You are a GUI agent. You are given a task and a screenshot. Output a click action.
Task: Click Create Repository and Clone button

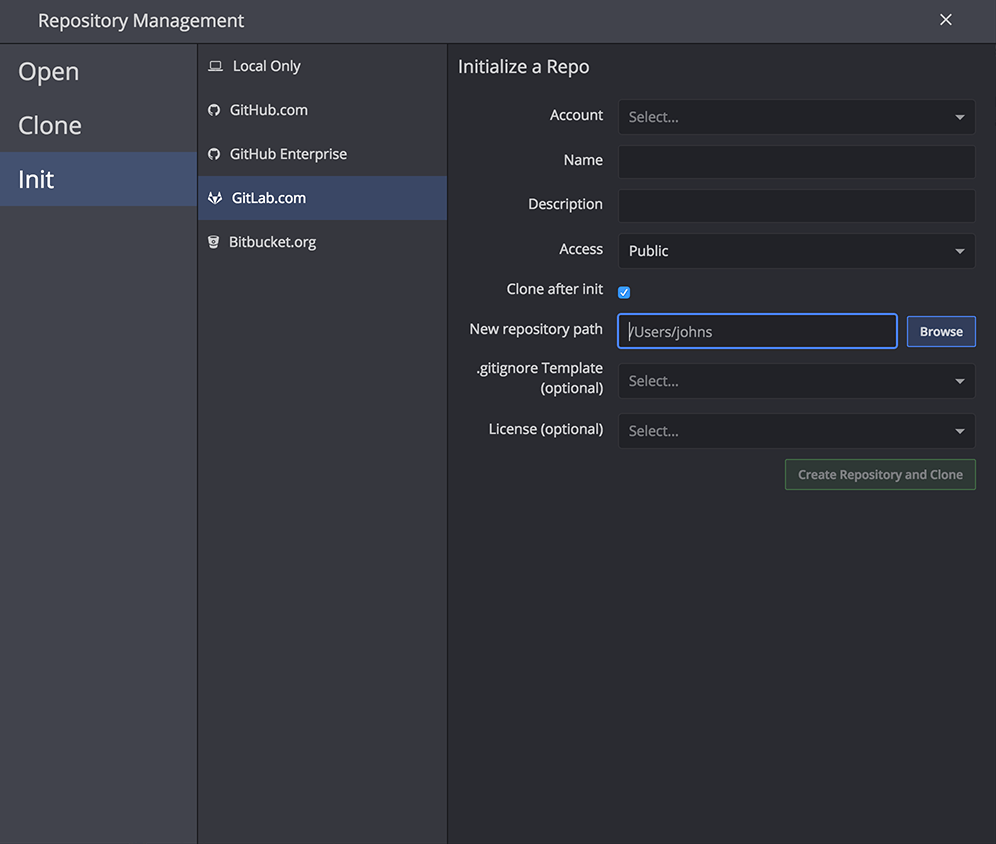coord(880,475)
